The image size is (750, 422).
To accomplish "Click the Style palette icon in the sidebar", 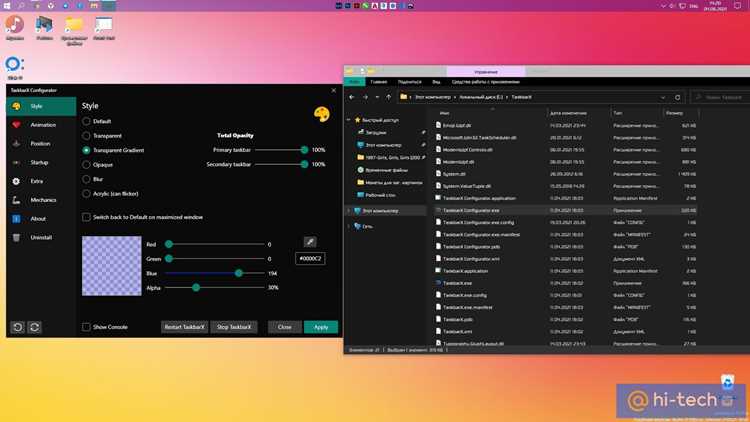I will (16, 106).
